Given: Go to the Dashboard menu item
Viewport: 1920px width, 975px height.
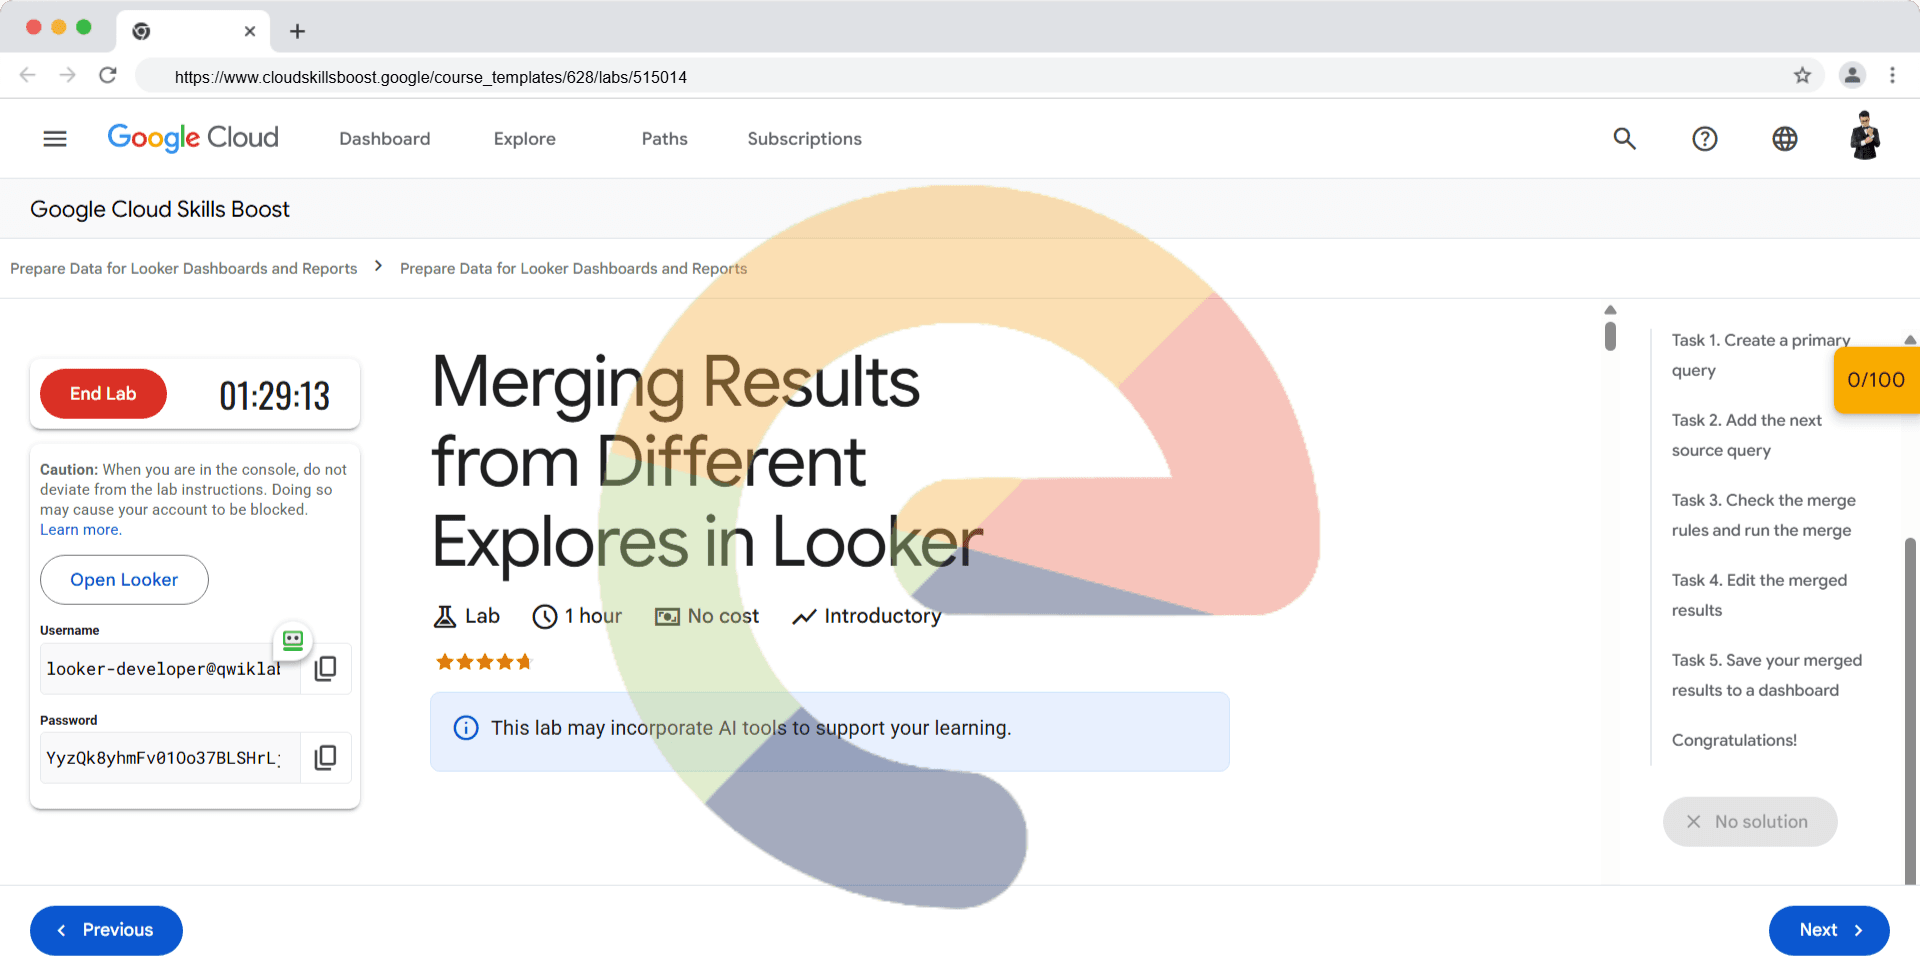Looking at the screenshot, I should 384,139.
